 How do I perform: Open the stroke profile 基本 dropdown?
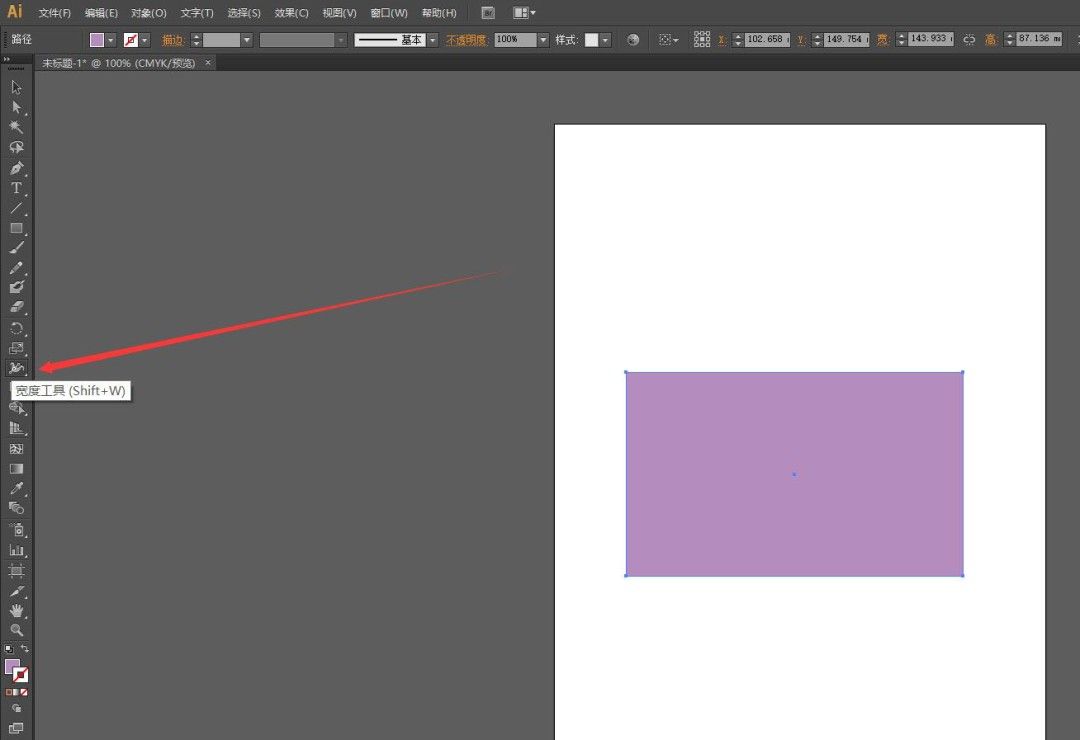tap(433, 40)
